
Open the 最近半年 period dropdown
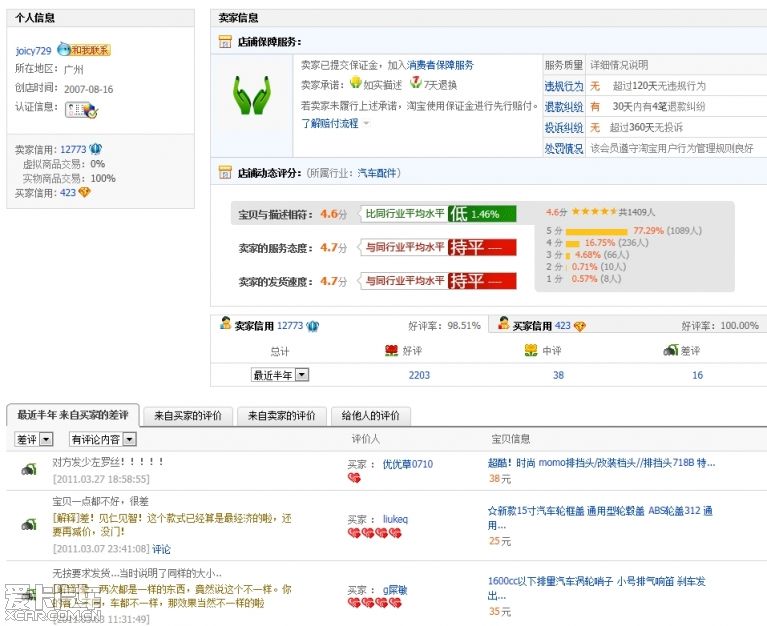(x=280, y=375)
